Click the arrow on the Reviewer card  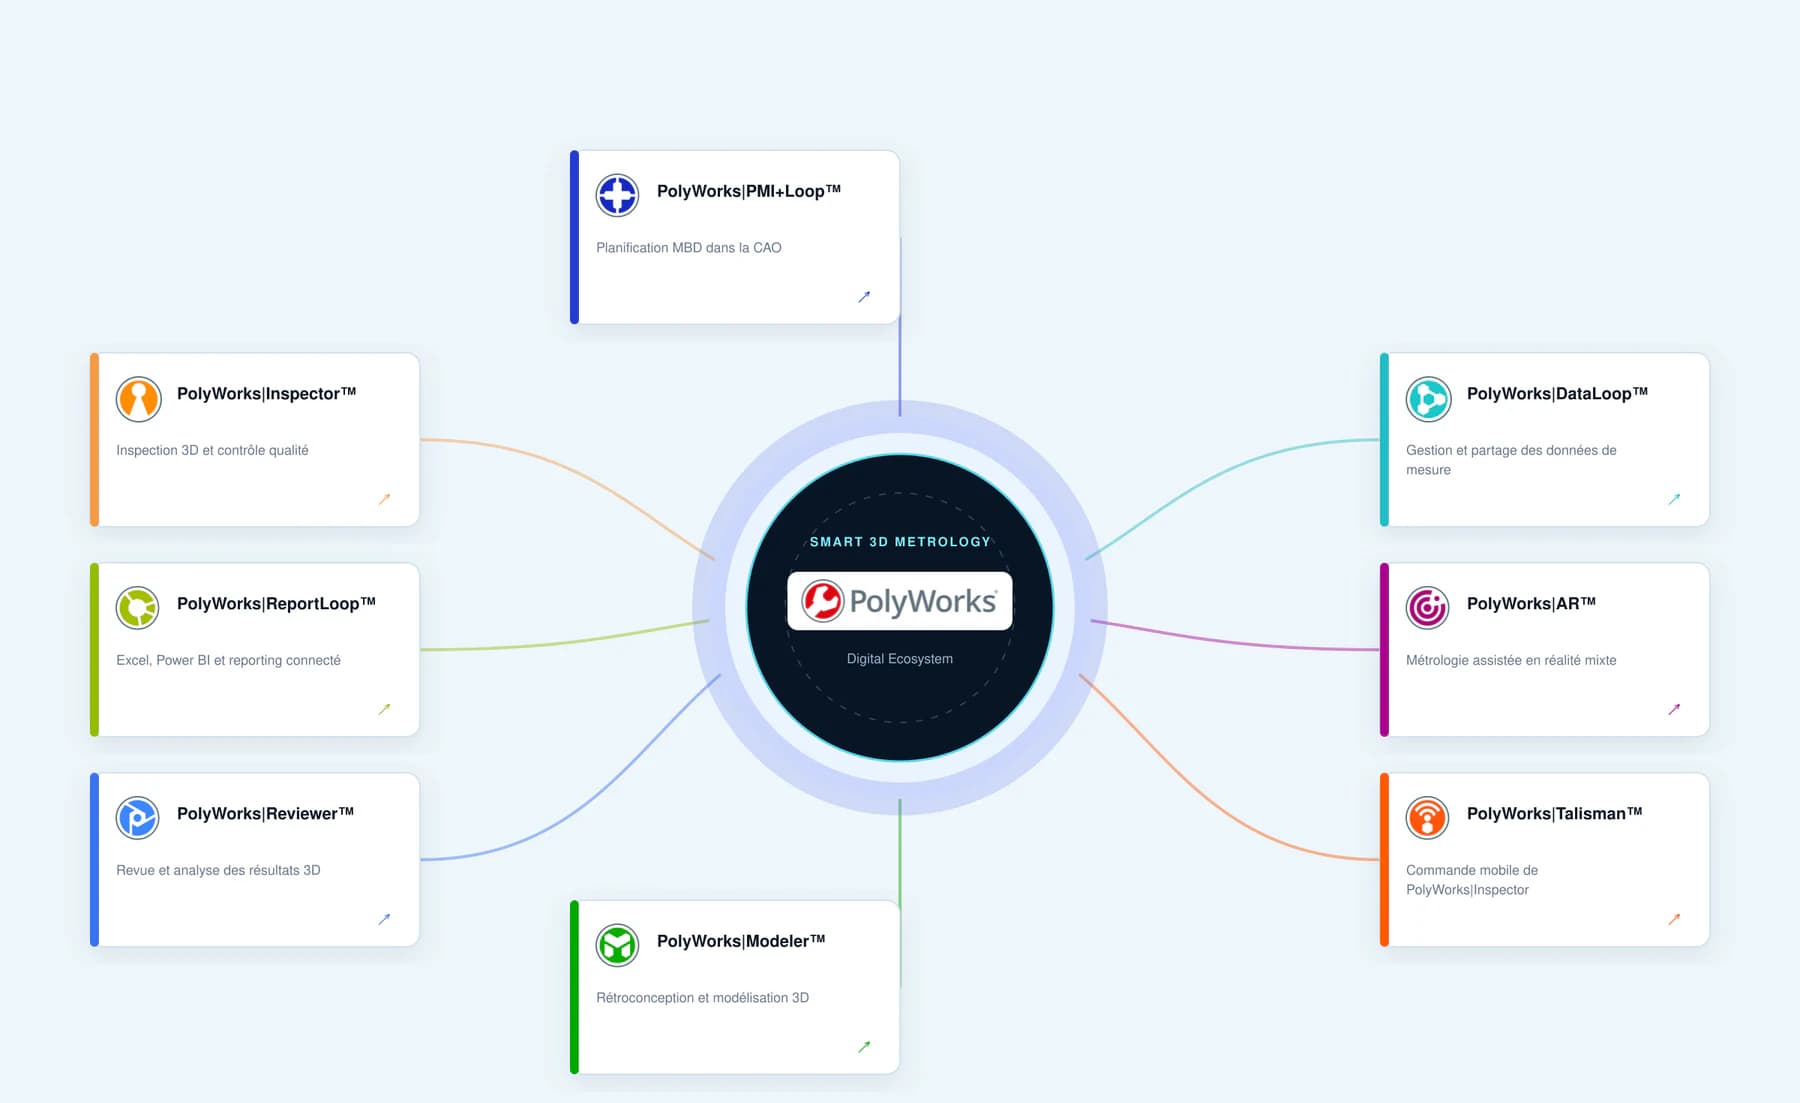[384, 919]
